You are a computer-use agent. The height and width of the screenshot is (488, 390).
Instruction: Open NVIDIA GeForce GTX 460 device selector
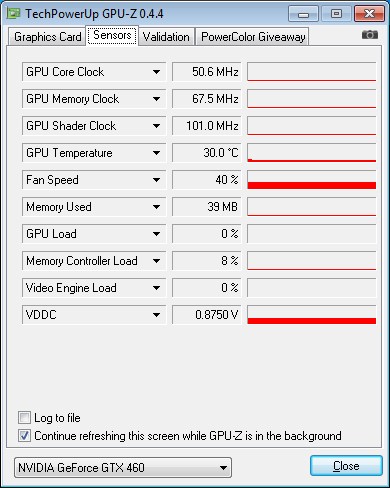tap(123, 467)
